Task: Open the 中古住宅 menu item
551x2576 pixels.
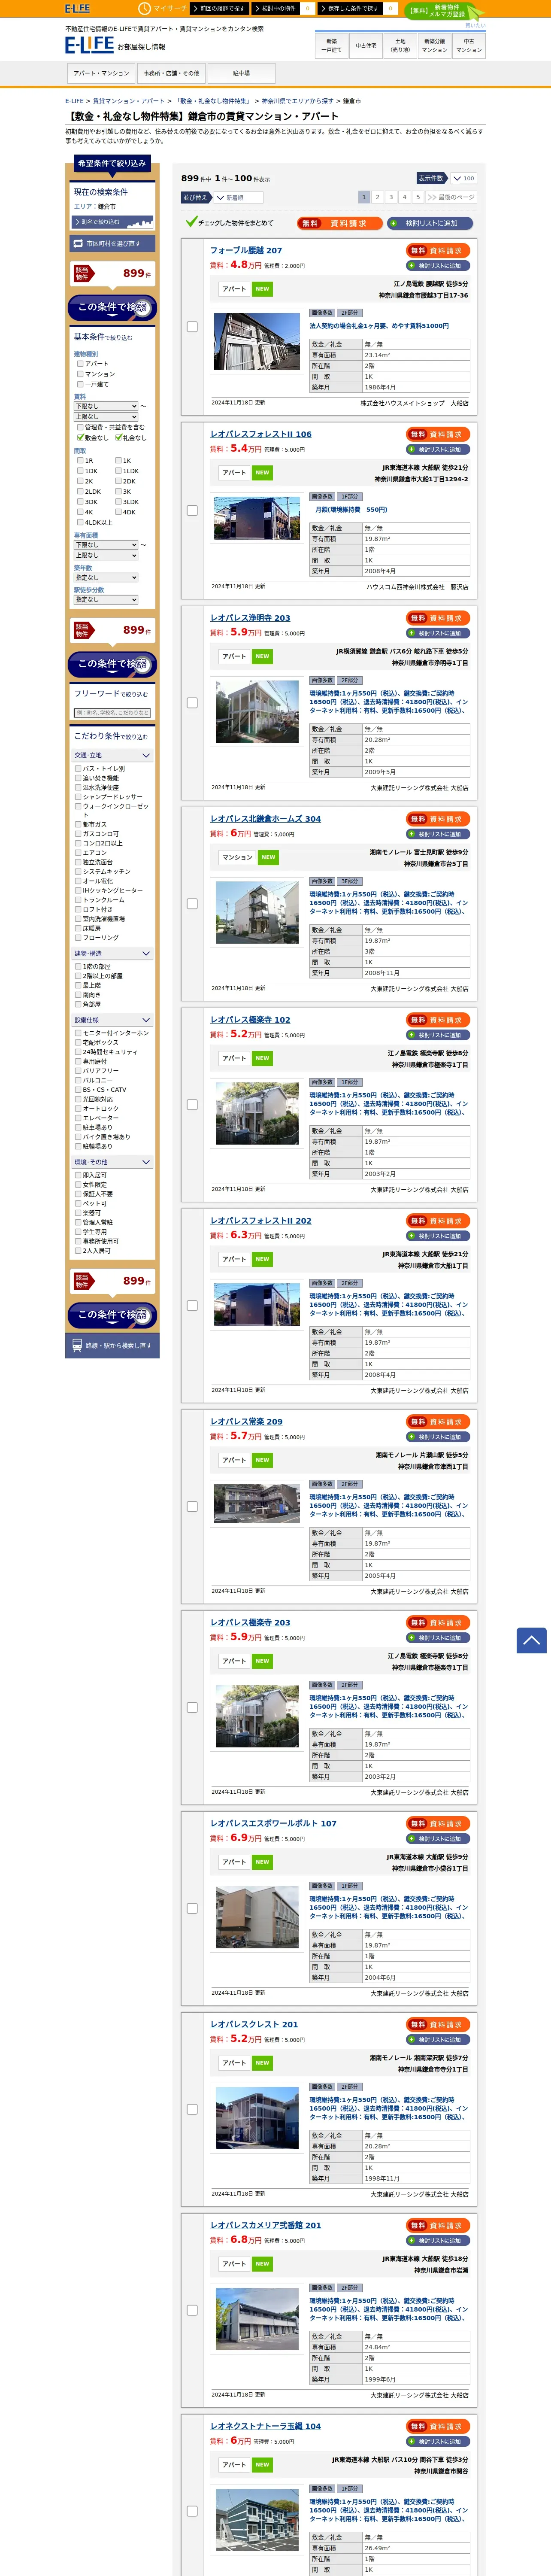Action: tap(366, 45)
